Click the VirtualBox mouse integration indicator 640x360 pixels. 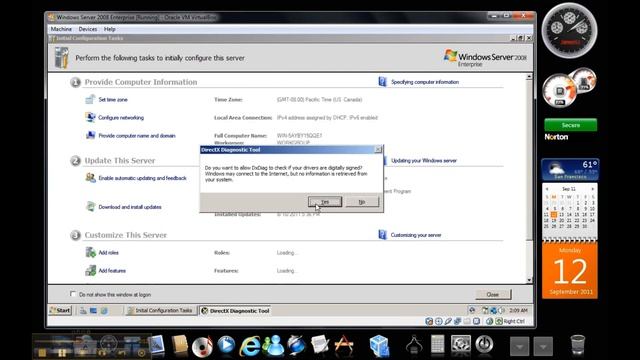click(489, 321)
